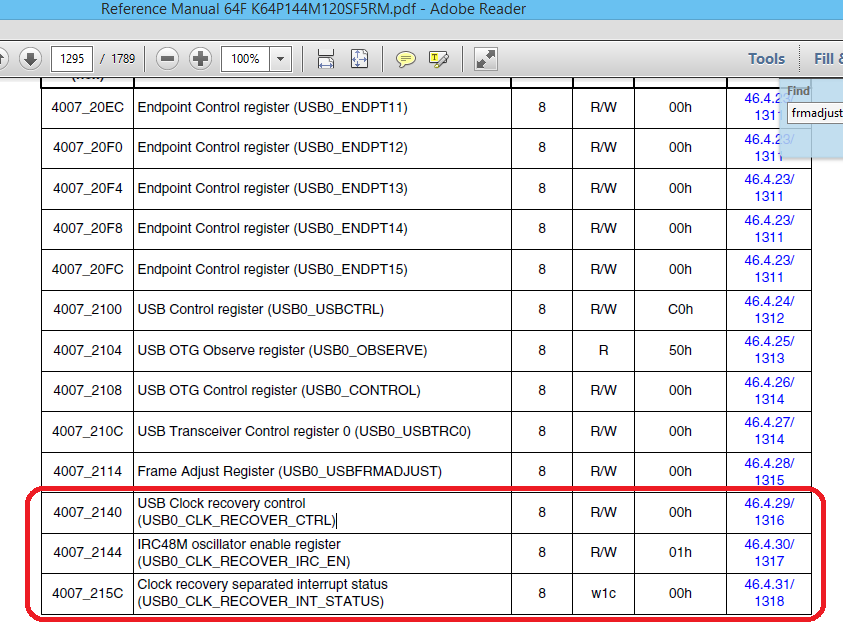Click text Clock recovery separated interrupt status

[263, 584]
